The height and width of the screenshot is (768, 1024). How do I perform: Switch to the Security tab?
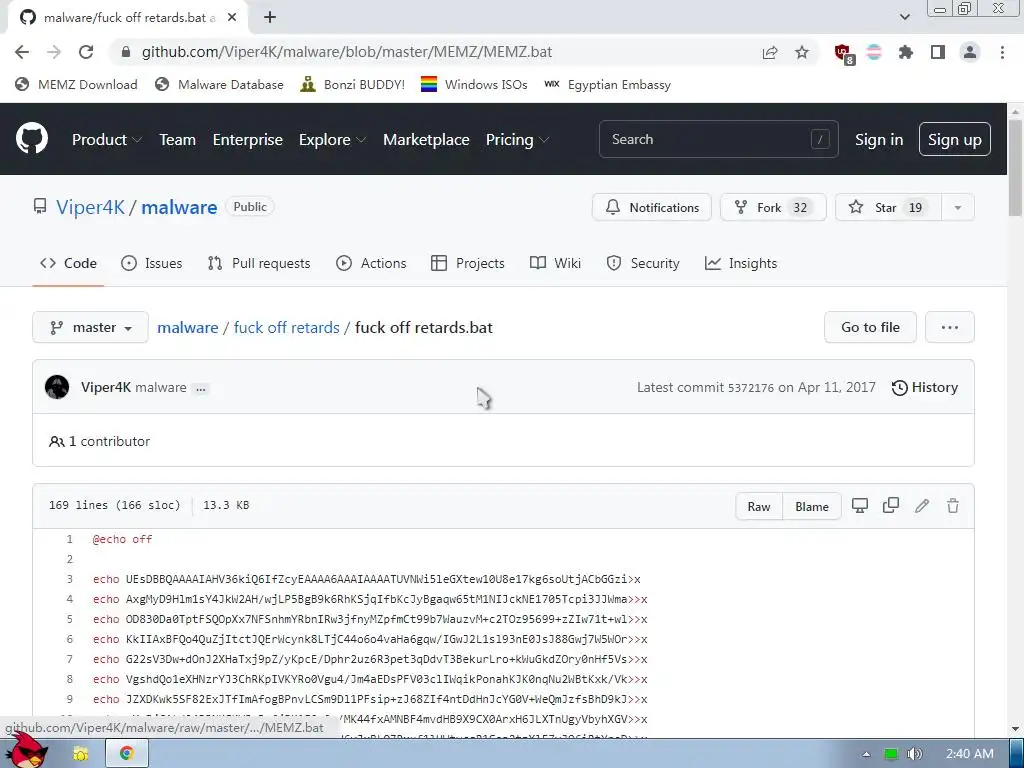[x=643, y=263]
